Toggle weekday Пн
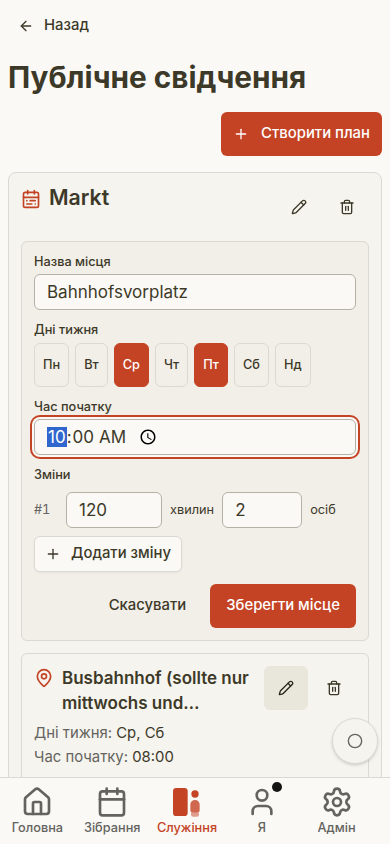The image size is (390, 844). click(52, 365)
